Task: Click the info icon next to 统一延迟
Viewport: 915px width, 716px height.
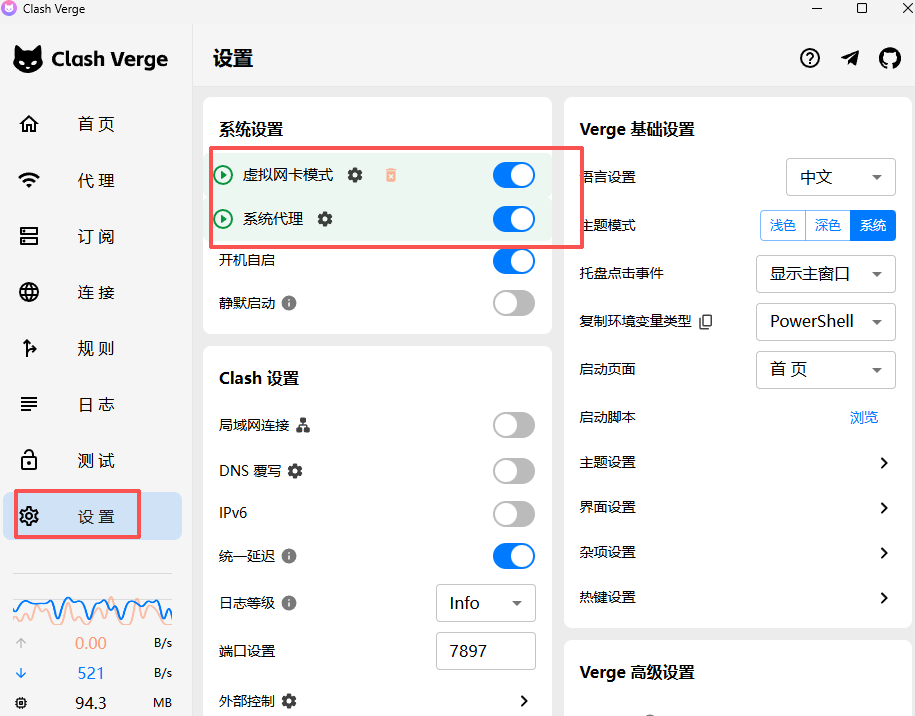Action: pos(289,556)
